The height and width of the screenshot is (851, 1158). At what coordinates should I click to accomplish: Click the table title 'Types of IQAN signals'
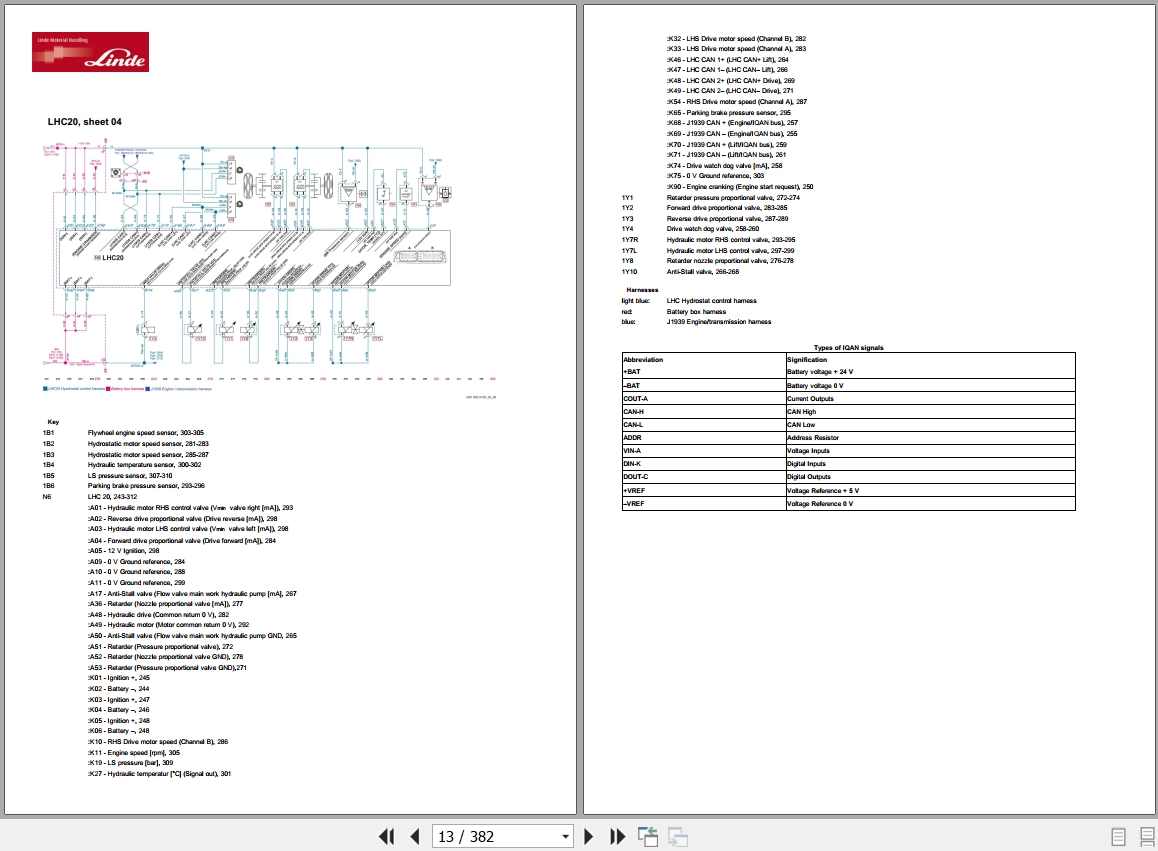848,347
